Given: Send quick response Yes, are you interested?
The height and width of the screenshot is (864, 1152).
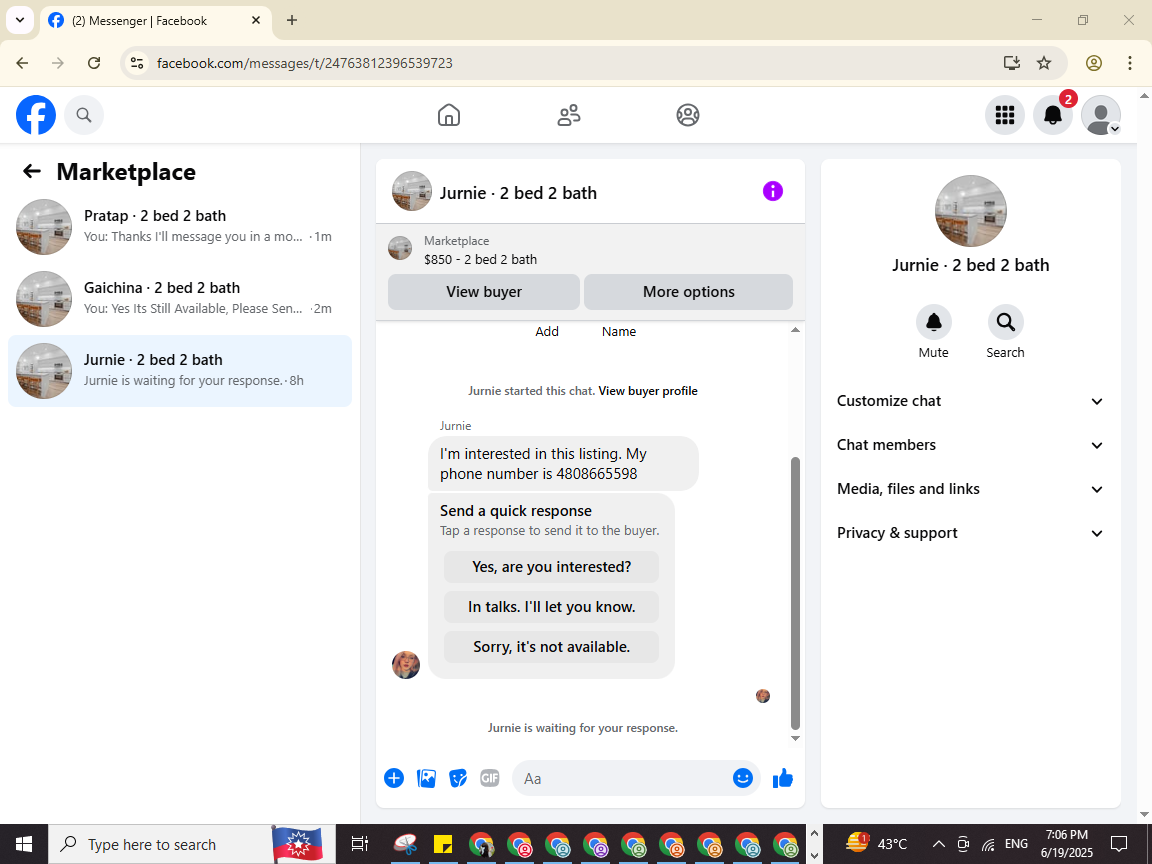Looking at the screenshot, I should (x=551, y=566).
